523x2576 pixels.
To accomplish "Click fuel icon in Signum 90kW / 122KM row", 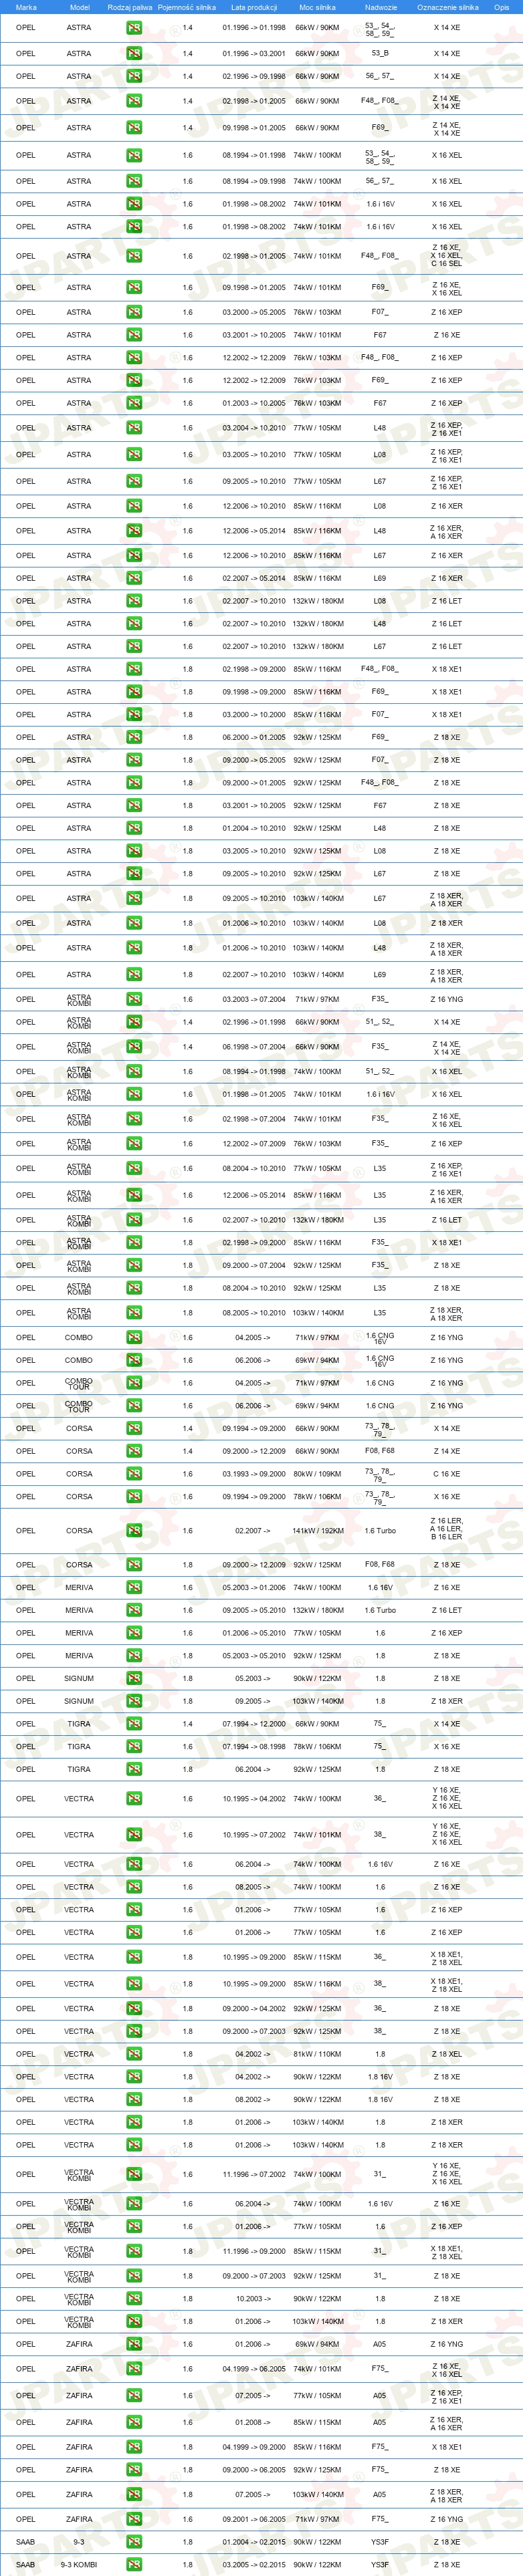I will pos(134,1679).
